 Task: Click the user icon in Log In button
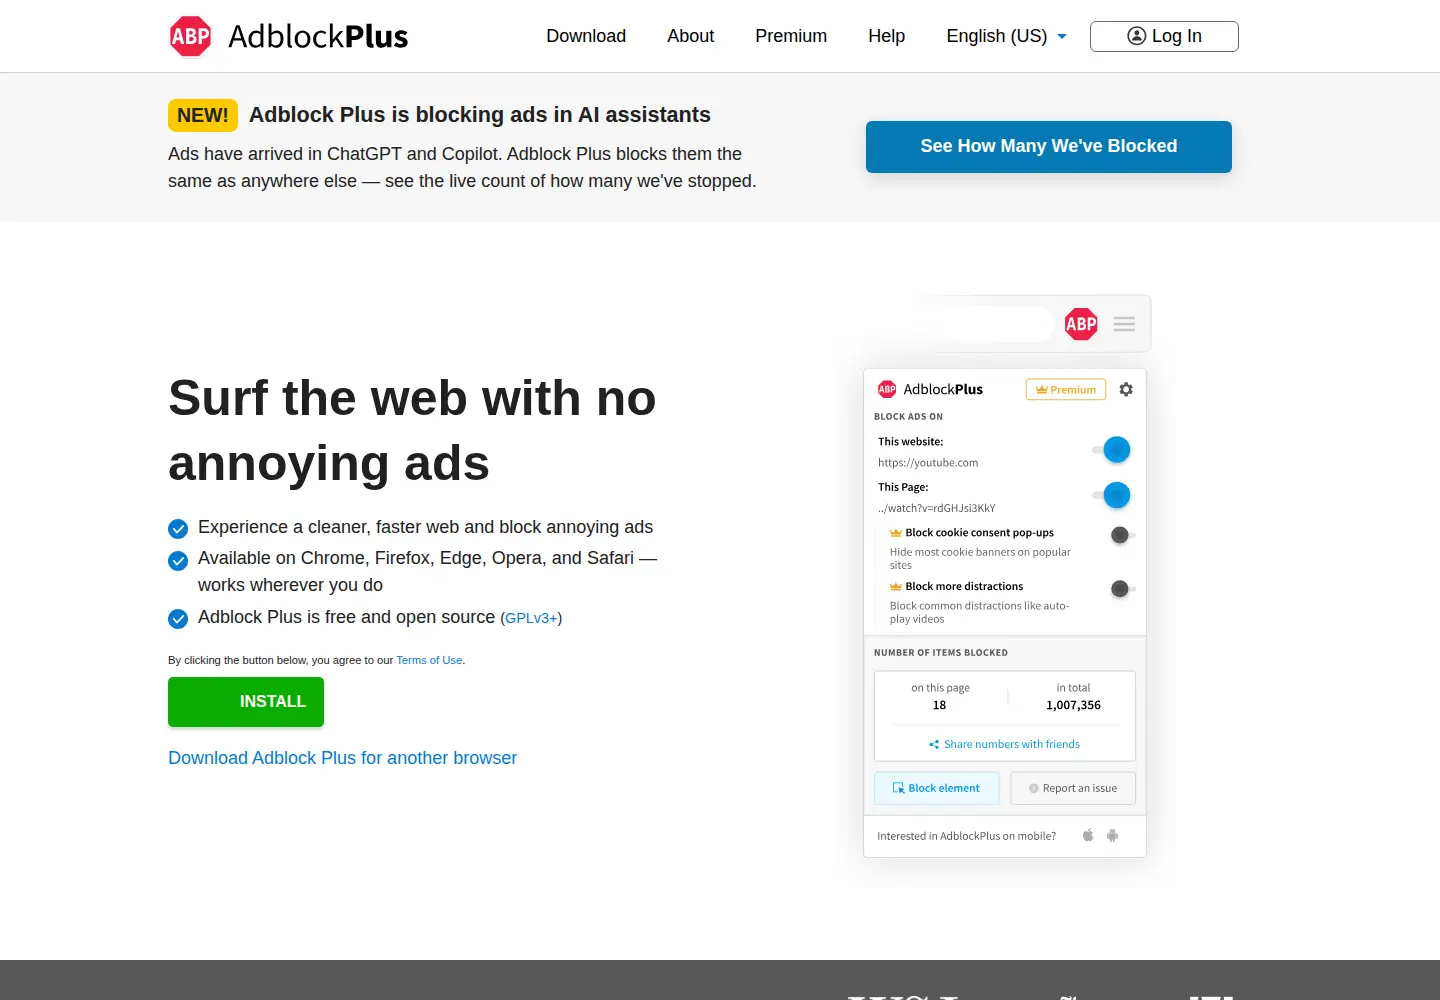pyautogui.click(x=1137, y=36)
